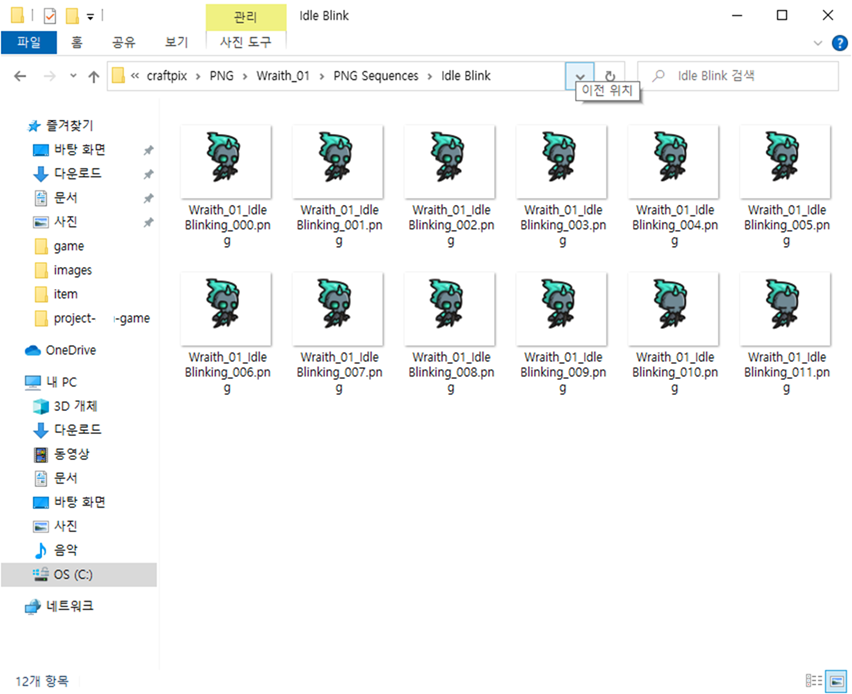Viewport: 852px width, 694px height.
Task: Select 내 PC in the navigation pane
Action: 61,382
